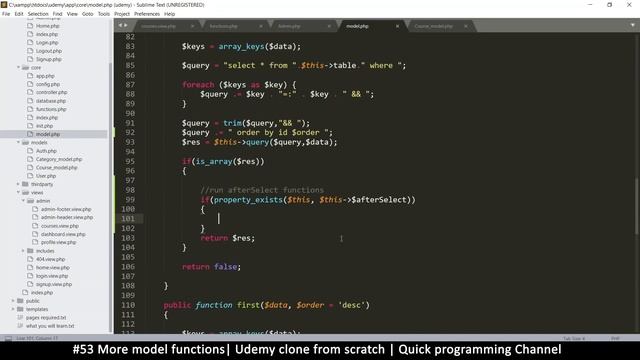Open the Project menu
This screenshot has width=640, height=360.
(122, 14)
